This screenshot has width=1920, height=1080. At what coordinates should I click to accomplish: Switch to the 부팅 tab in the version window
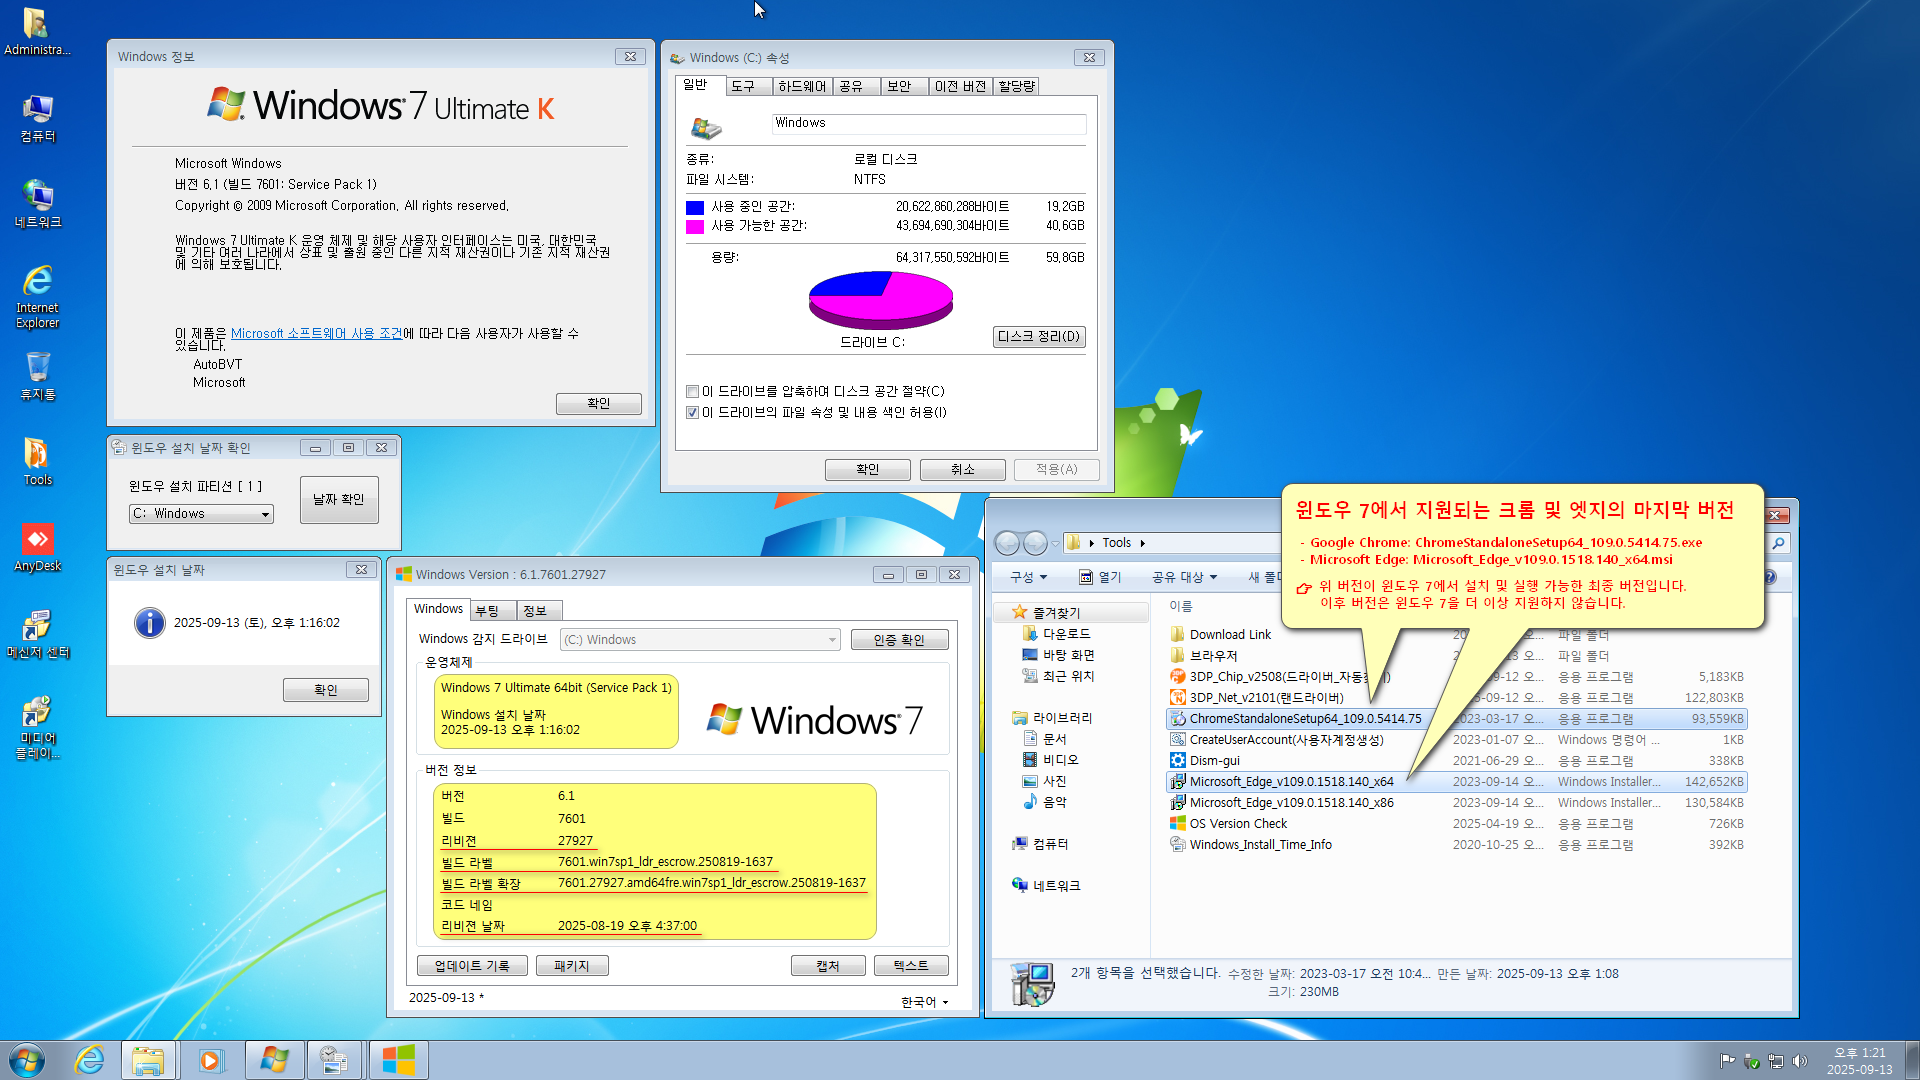click(487, 611)
